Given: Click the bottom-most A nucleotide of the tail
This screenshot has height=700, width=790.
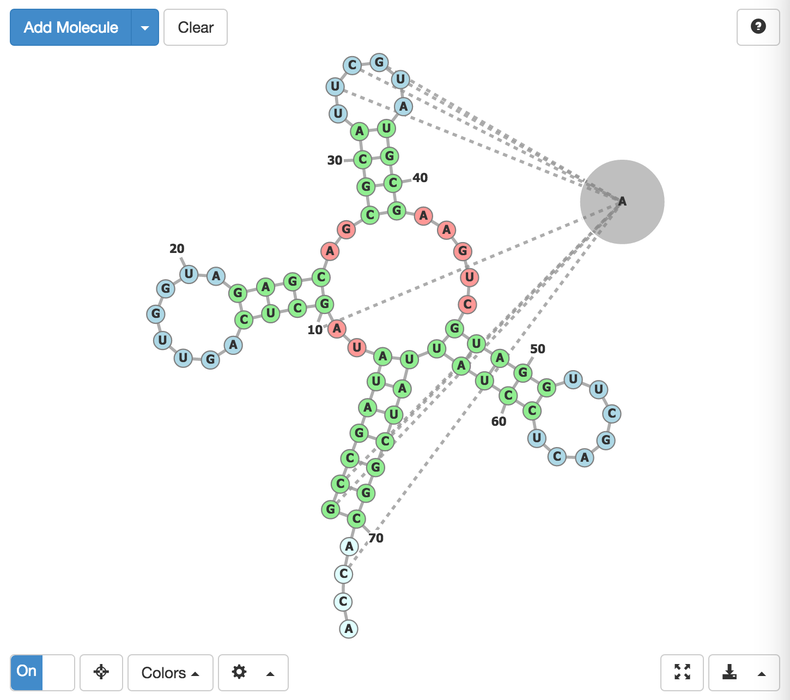Looking at the screenshot, I should coord(348,629).
